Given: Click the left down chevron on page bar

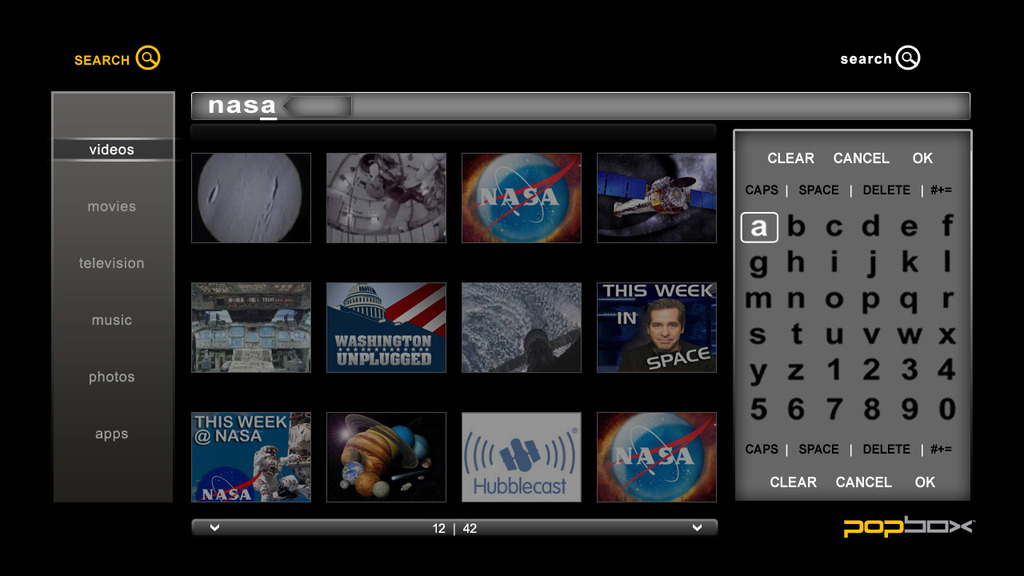Looking at the screenshot, I should pos(214,528).
